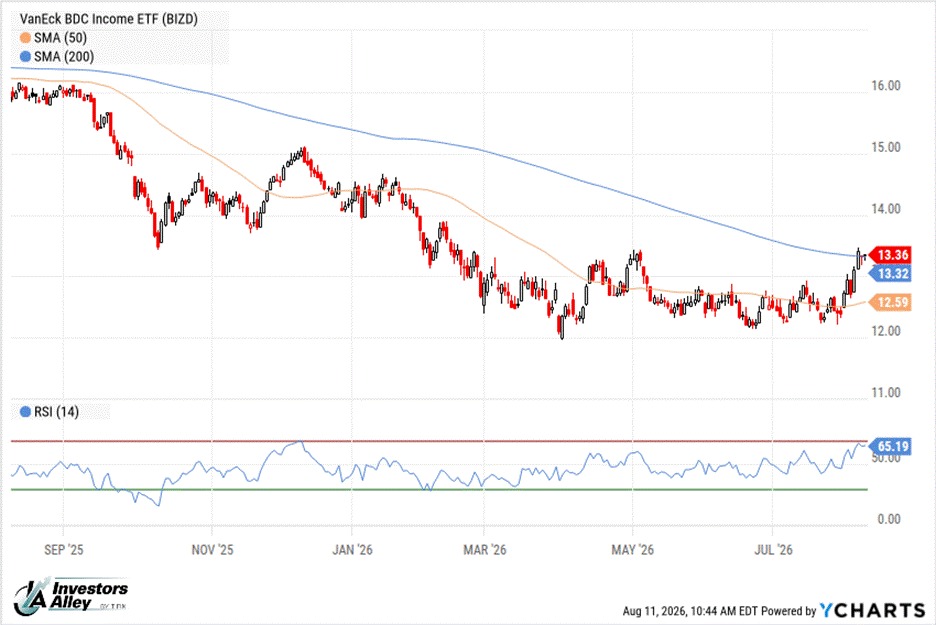Viewport: 936px width, 625px height.
Task: Click the blue SMA (200) legend dot
Action: pyautogui.click(x=25, y=57)
